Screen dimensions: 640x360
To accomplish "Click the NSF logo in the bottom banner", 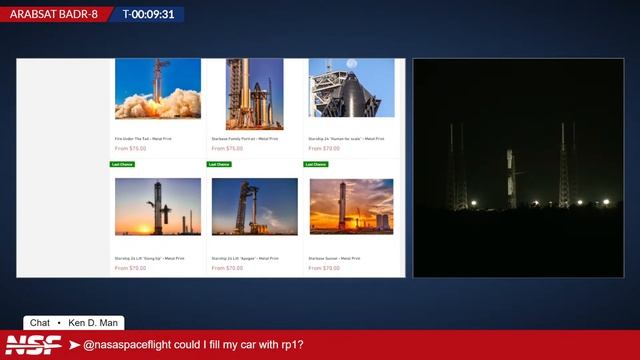I will pos(33,345).
